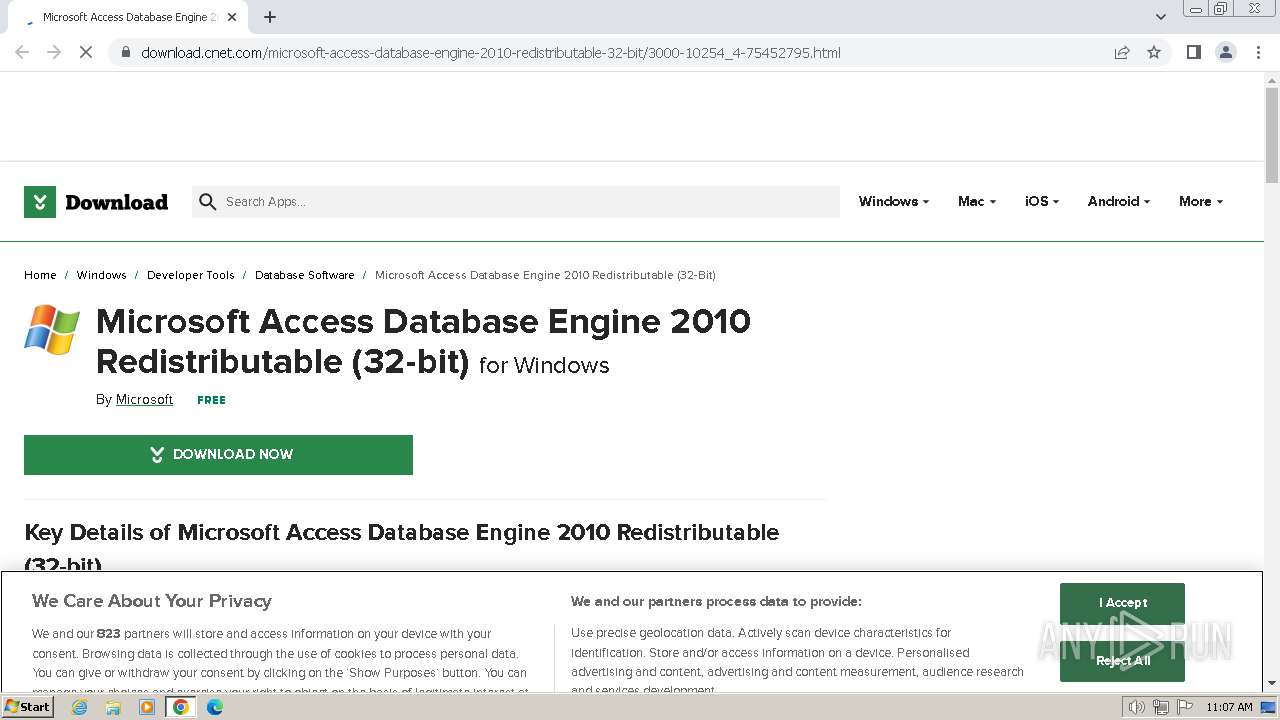Reject all cookies
1280x720 pixels.
(1122, 661)
